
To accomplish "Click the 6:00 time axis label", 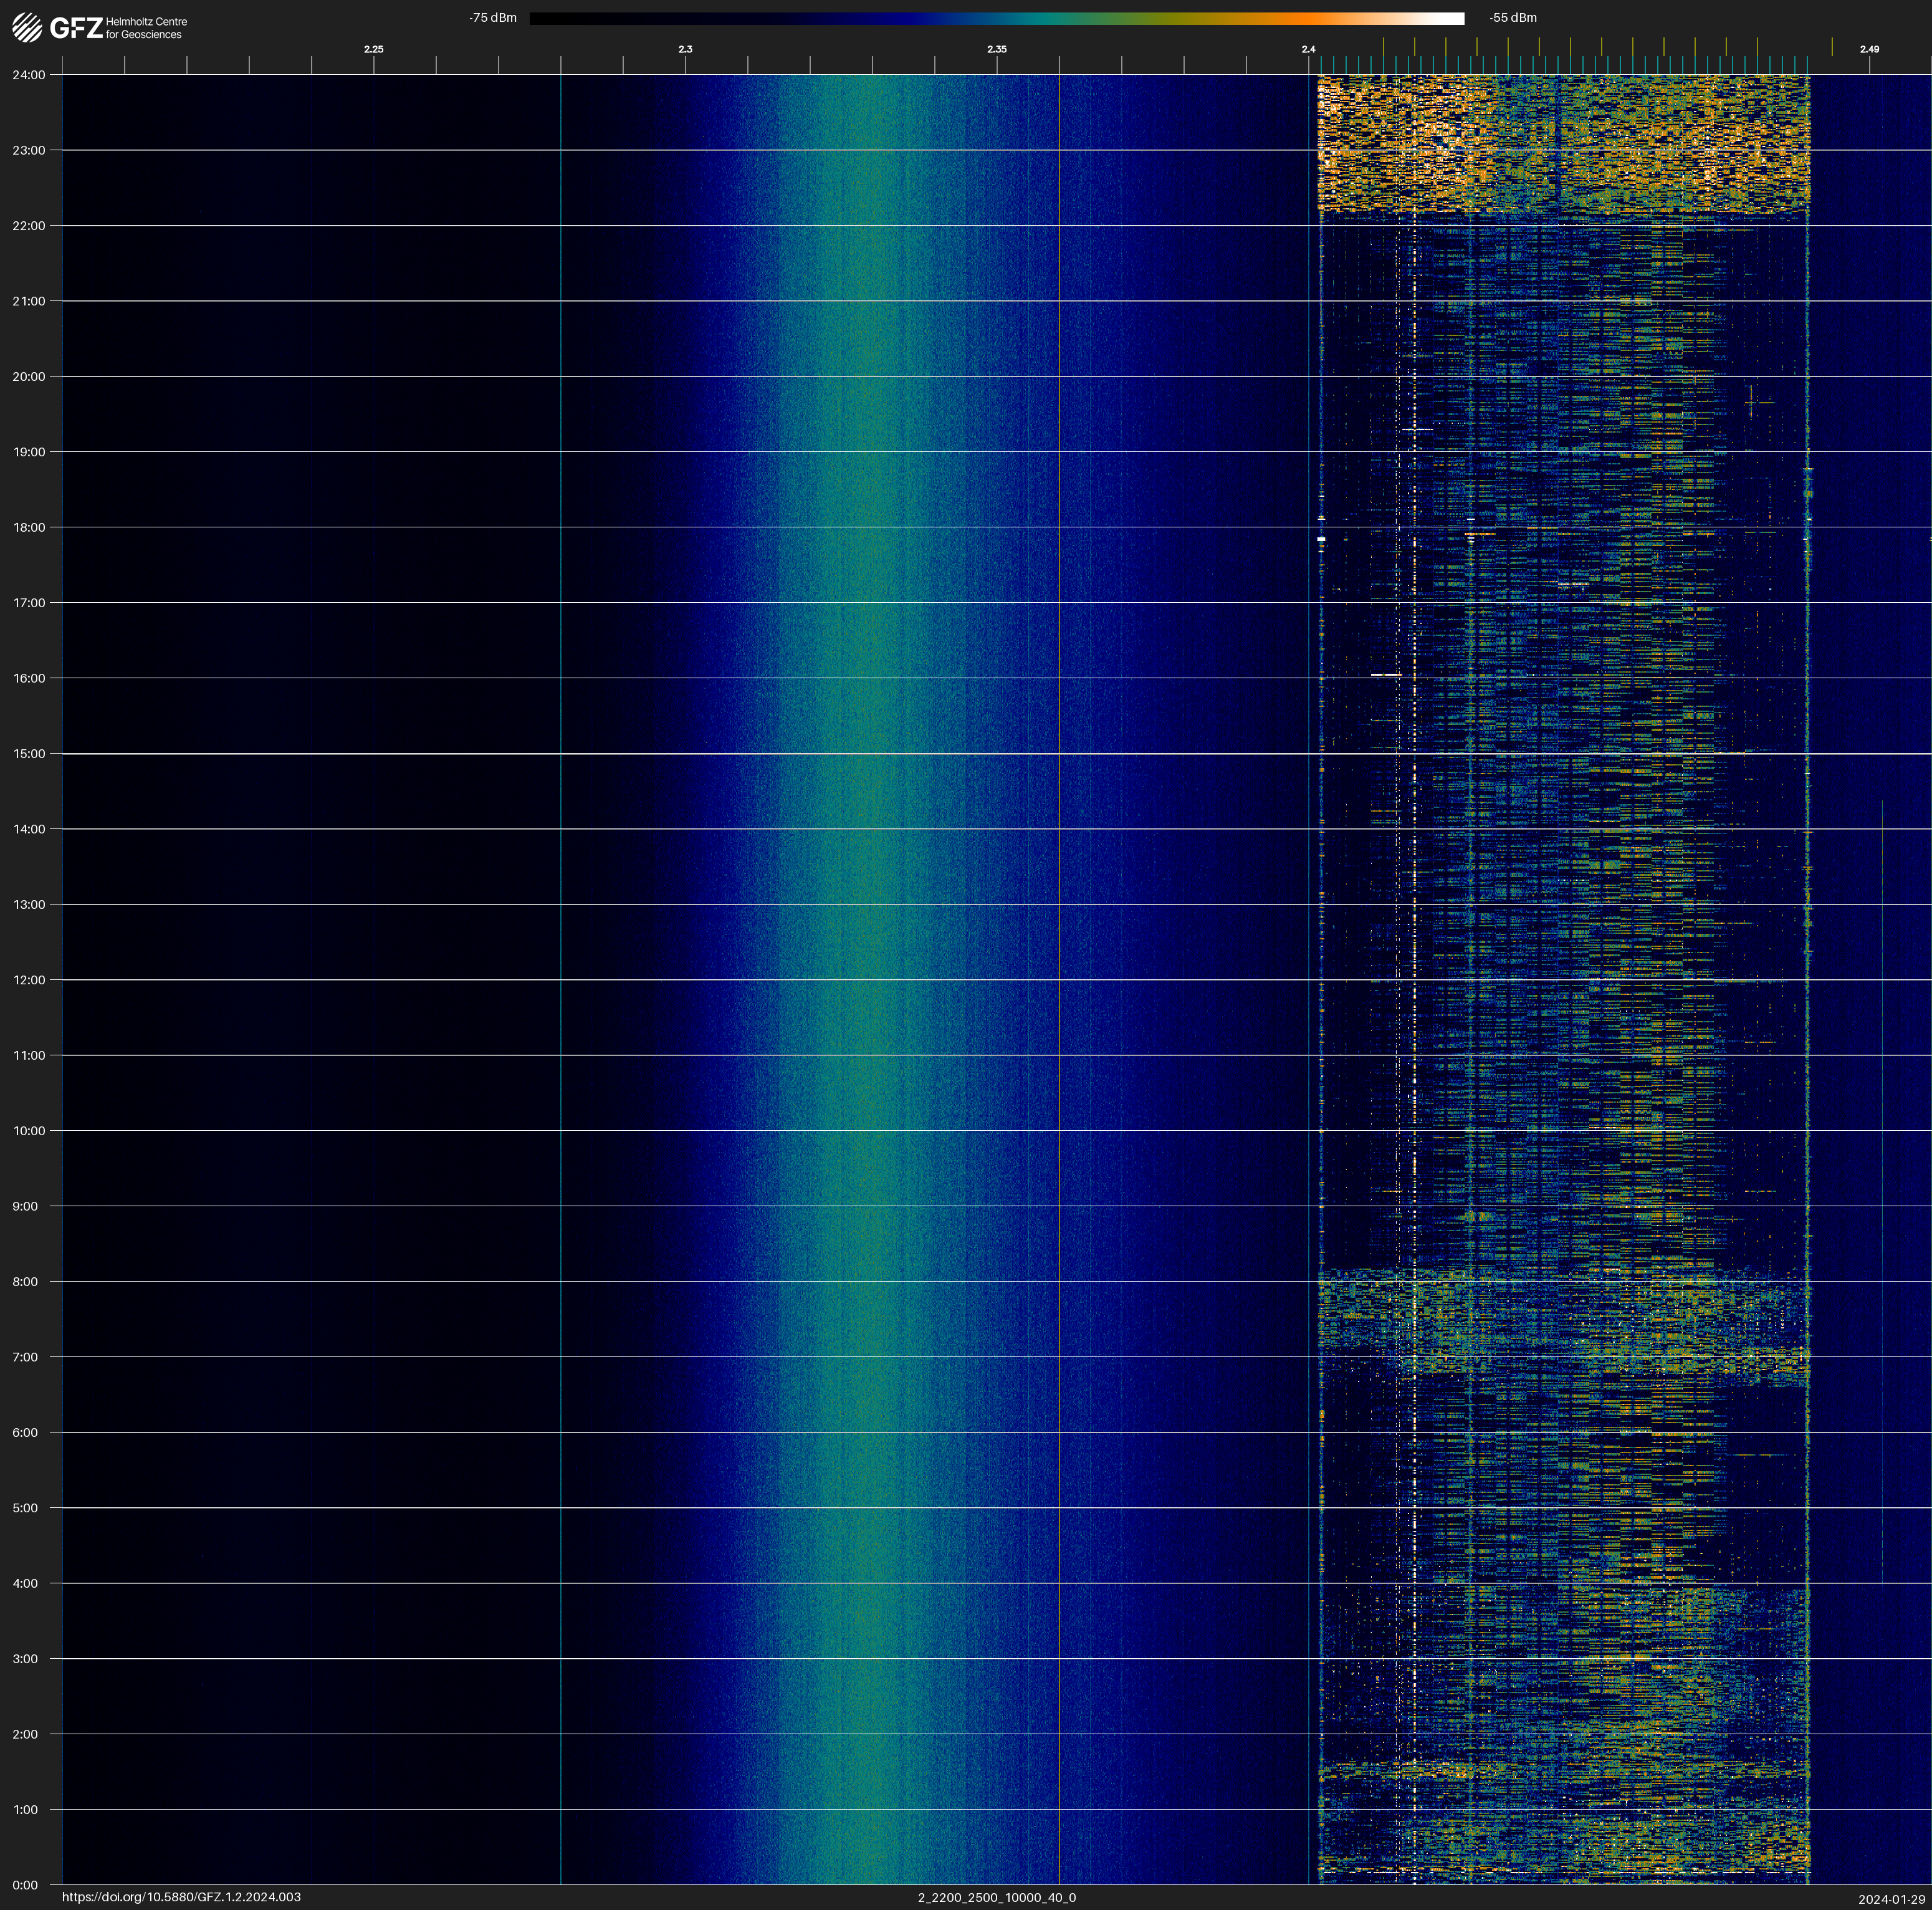I will (x=25, y=1432).
